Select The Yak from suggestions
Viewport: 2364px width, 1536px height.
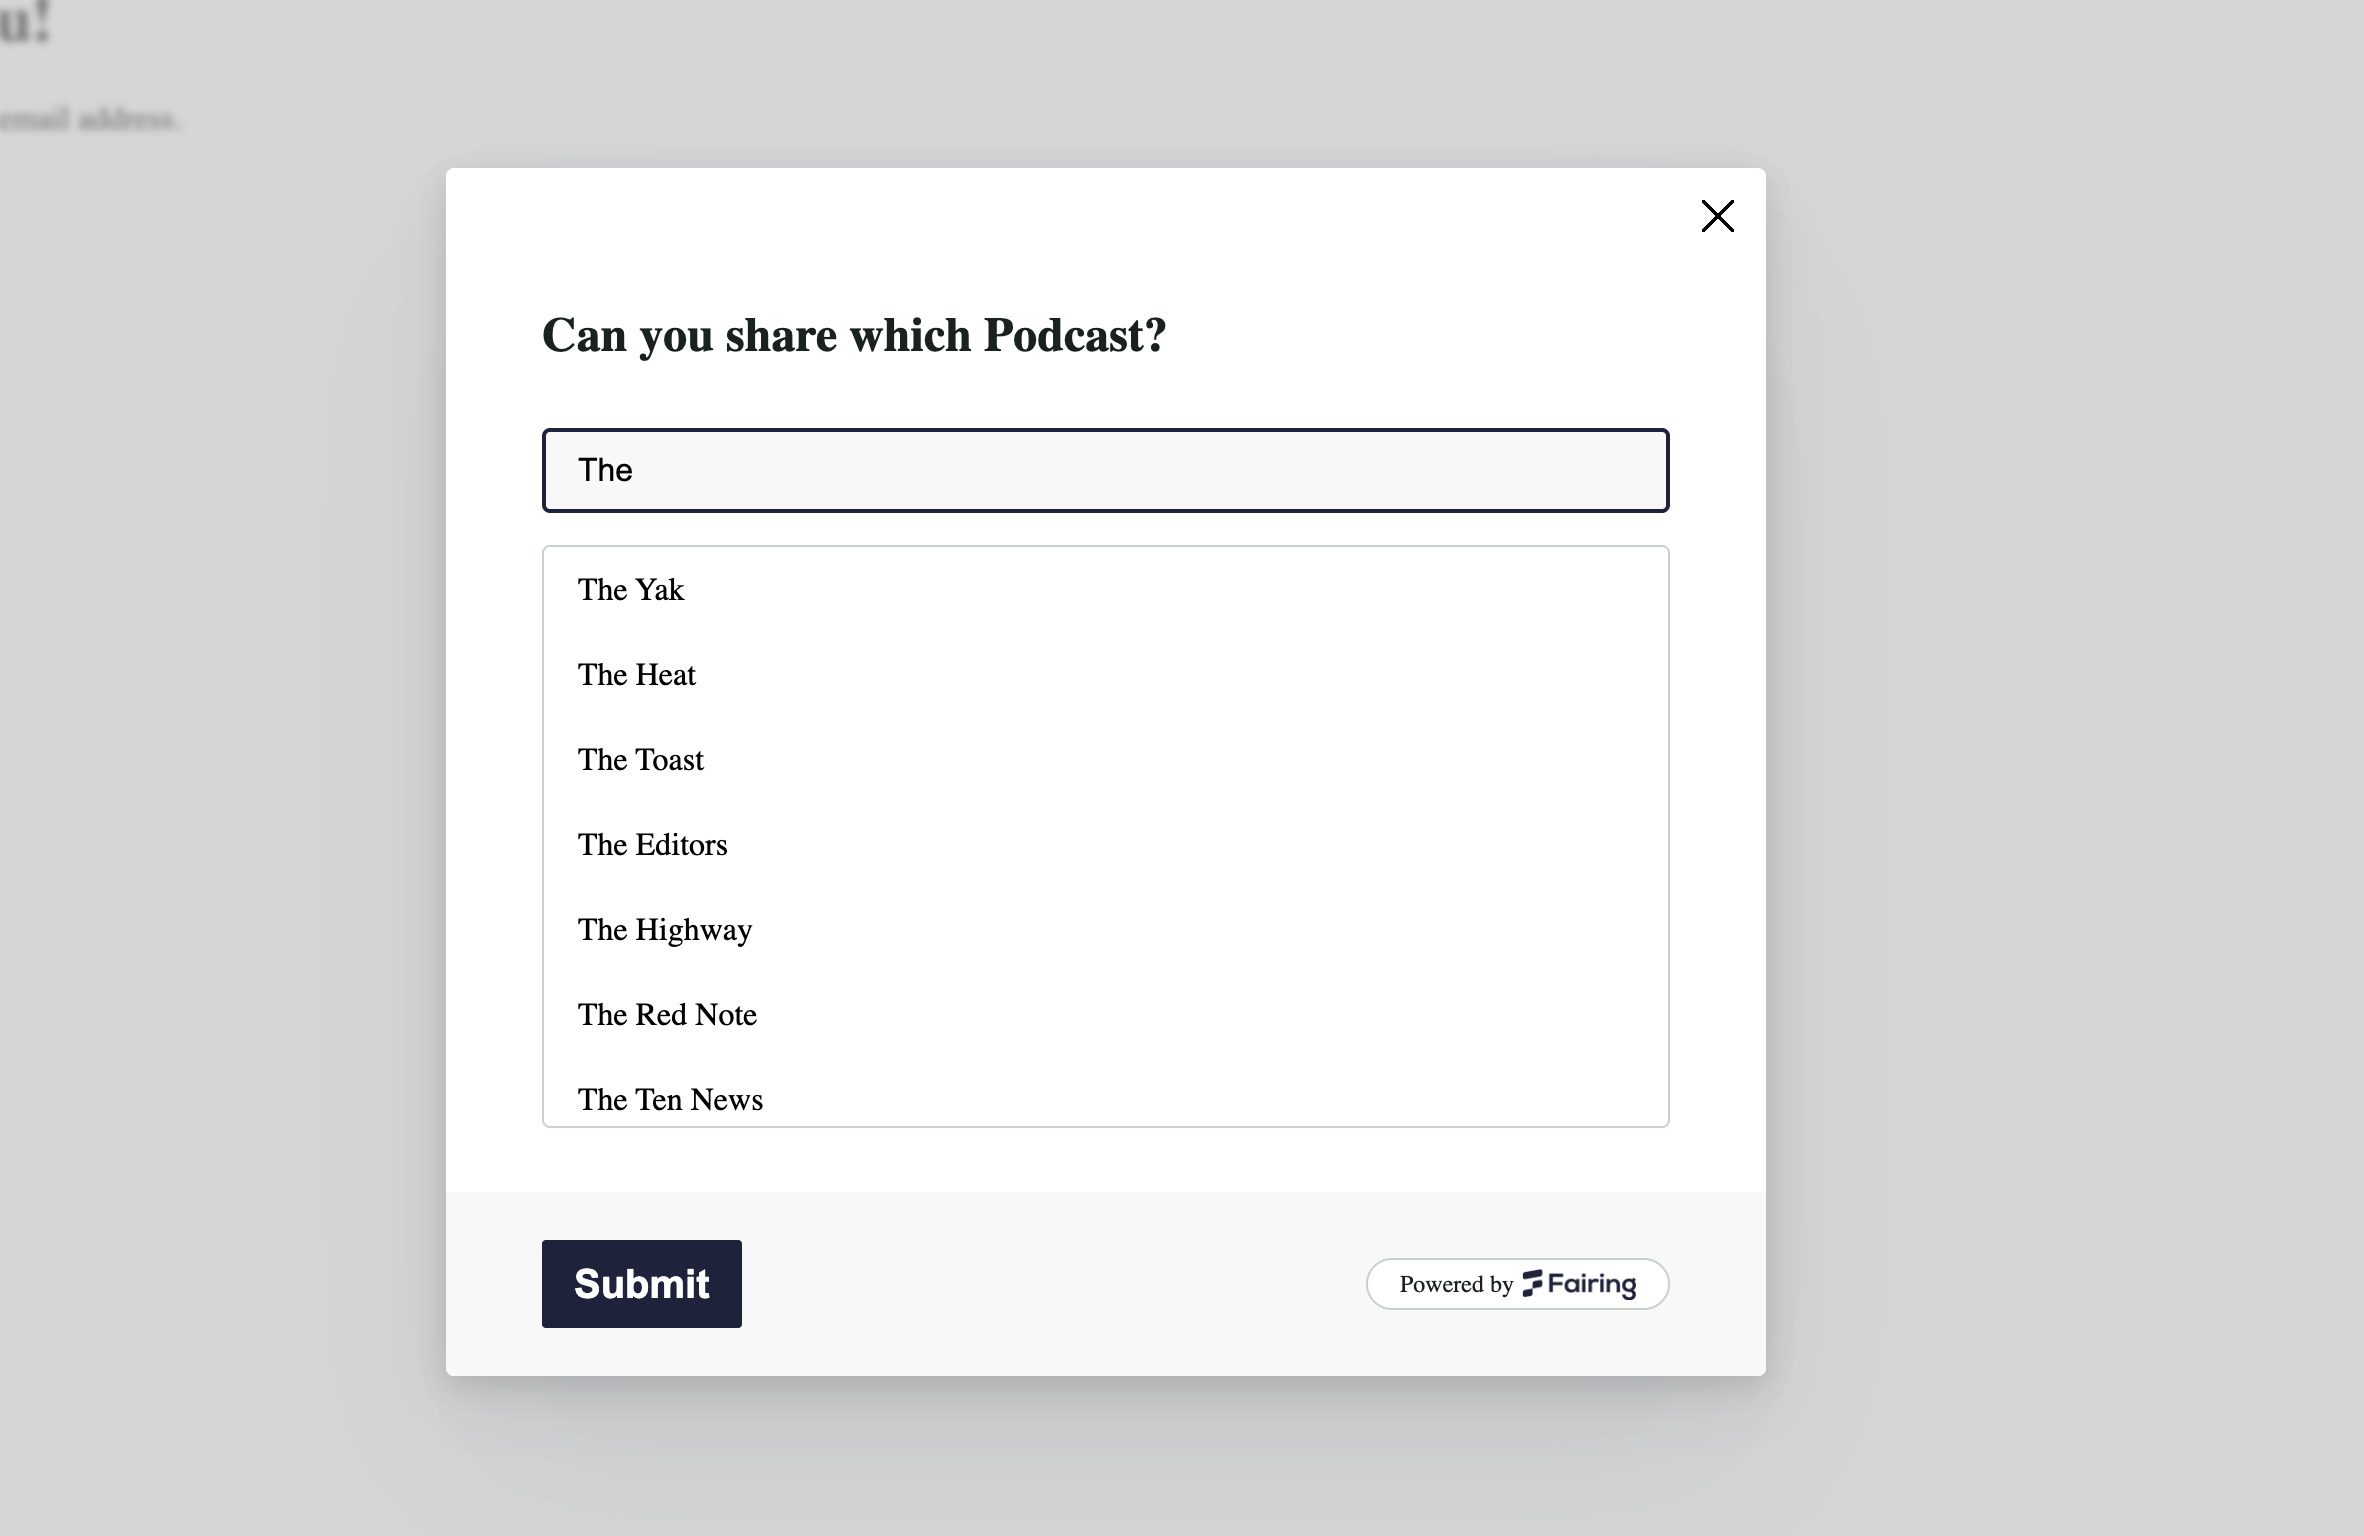click(1105, 590)
